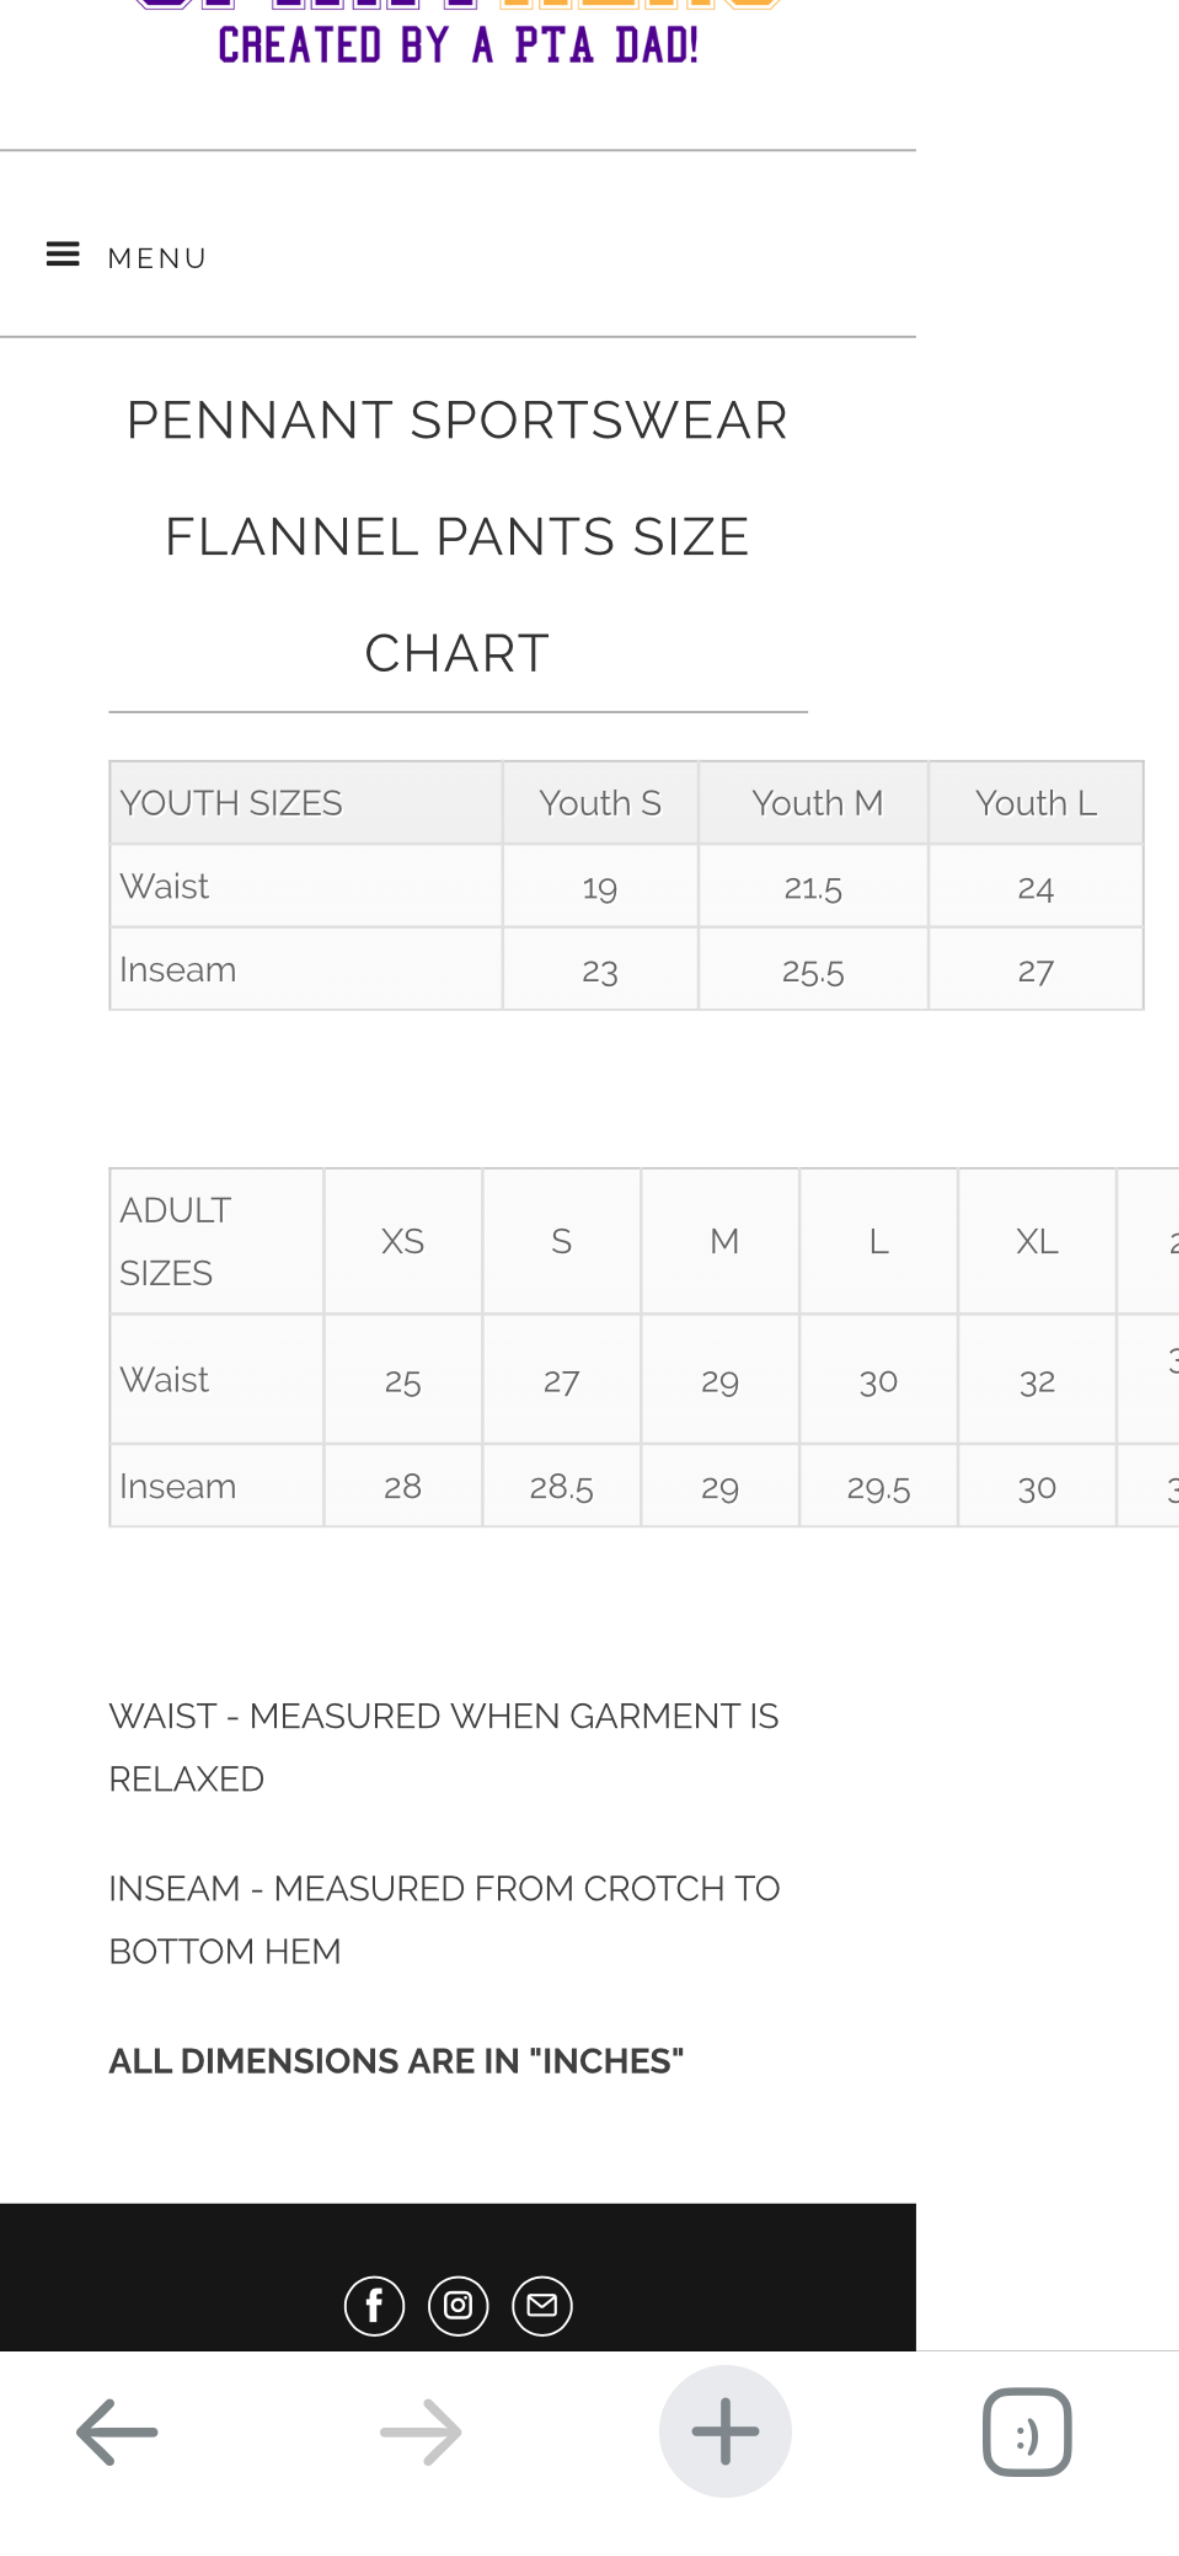
Task: Click the CREATED BY A PTA DAD tagline
Action: pos(457,44)
